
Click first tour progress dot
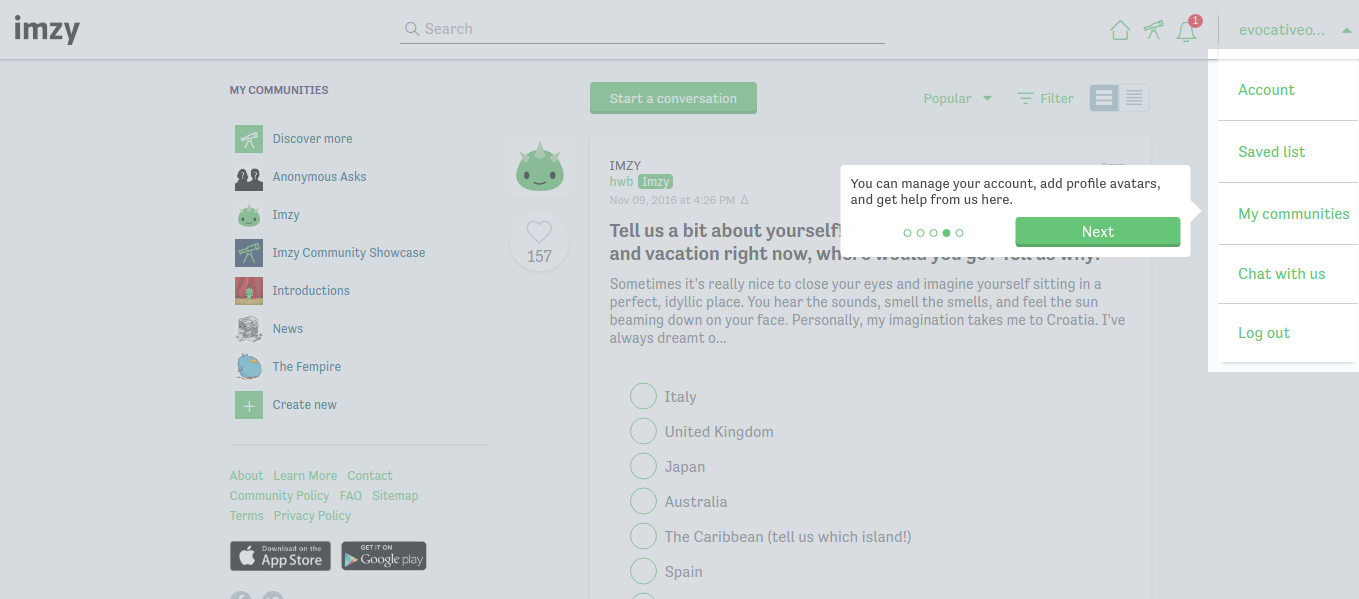point(907,232)
